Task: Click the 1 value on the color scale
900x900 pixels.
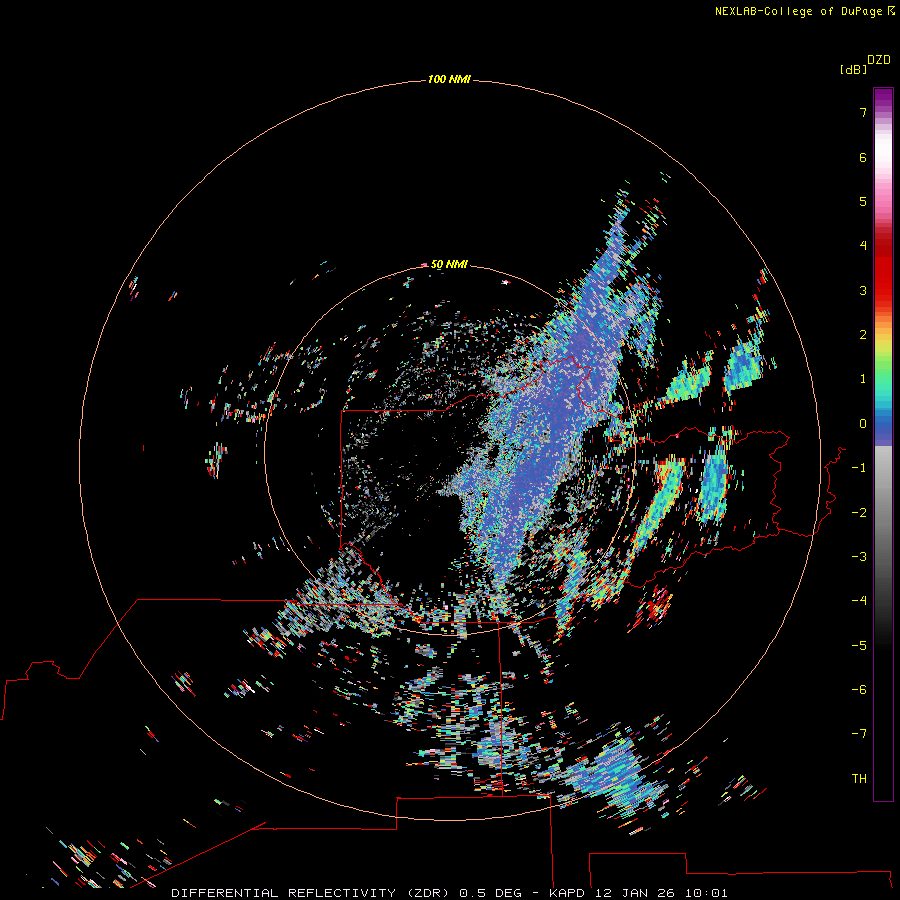Action: 863,379
